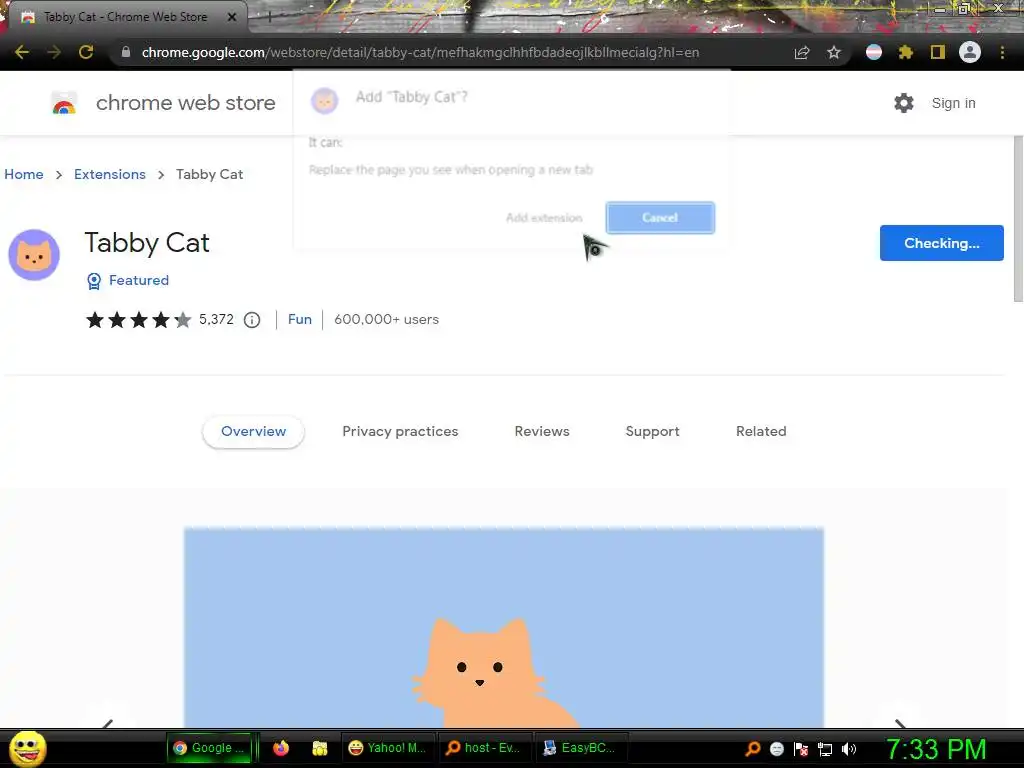
Task: Click the tray magnifier icon
Action: click(752, 748)
